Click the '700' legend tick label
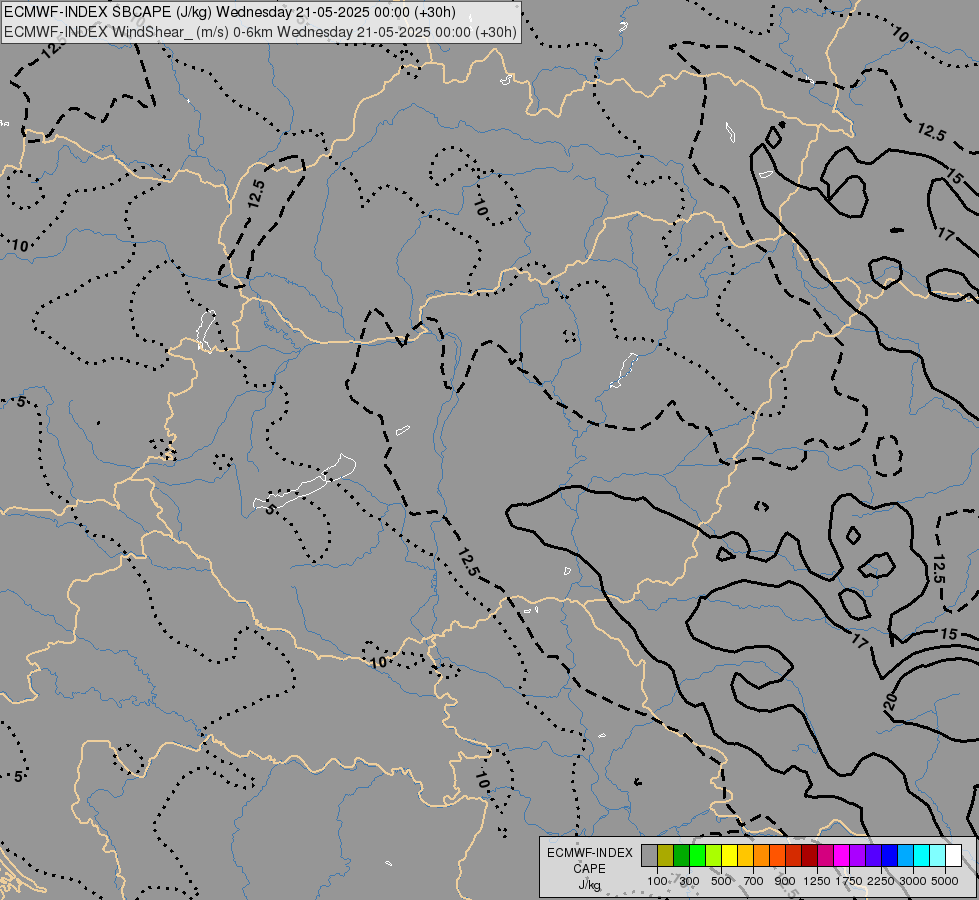The height and width of the screenshot is (900, 979). [754, 881]
